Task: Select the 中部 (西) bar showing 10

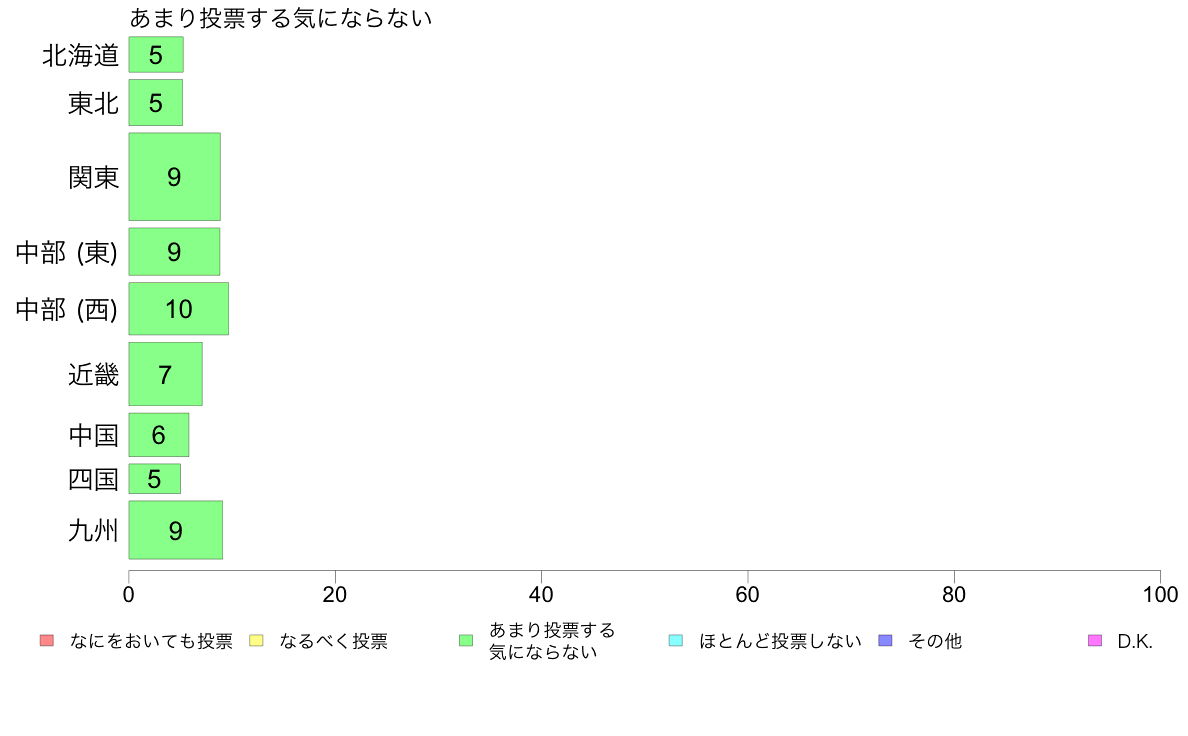Action: 179,308
